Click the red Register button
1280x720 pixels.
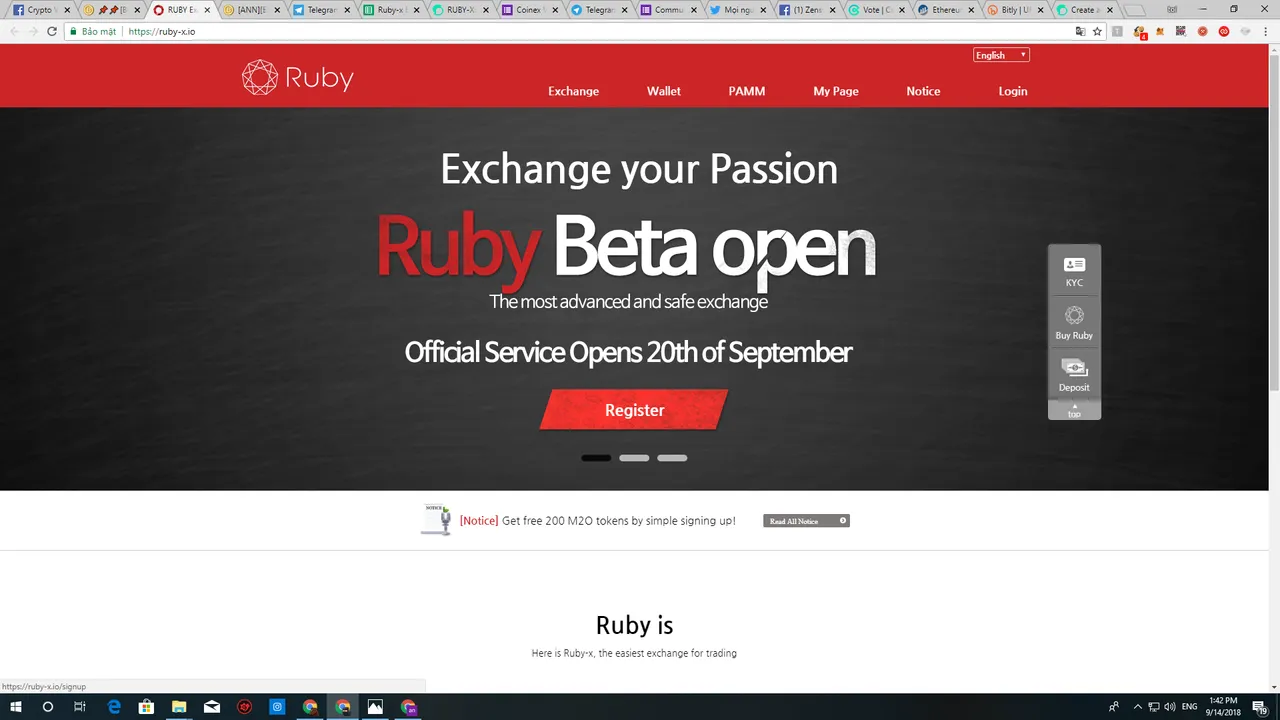point(634,410)
